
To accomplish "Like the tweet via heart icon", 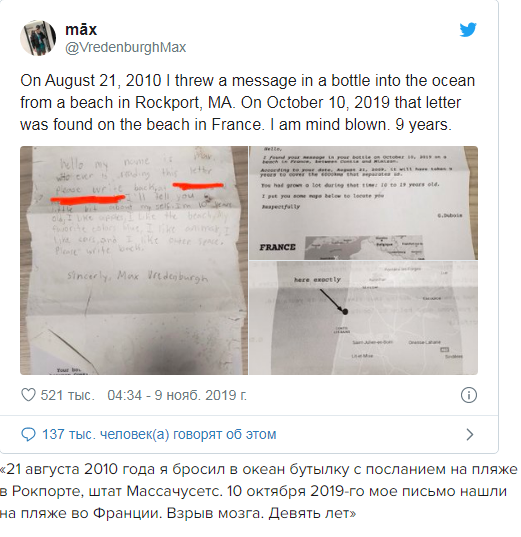I will (28, 395).
